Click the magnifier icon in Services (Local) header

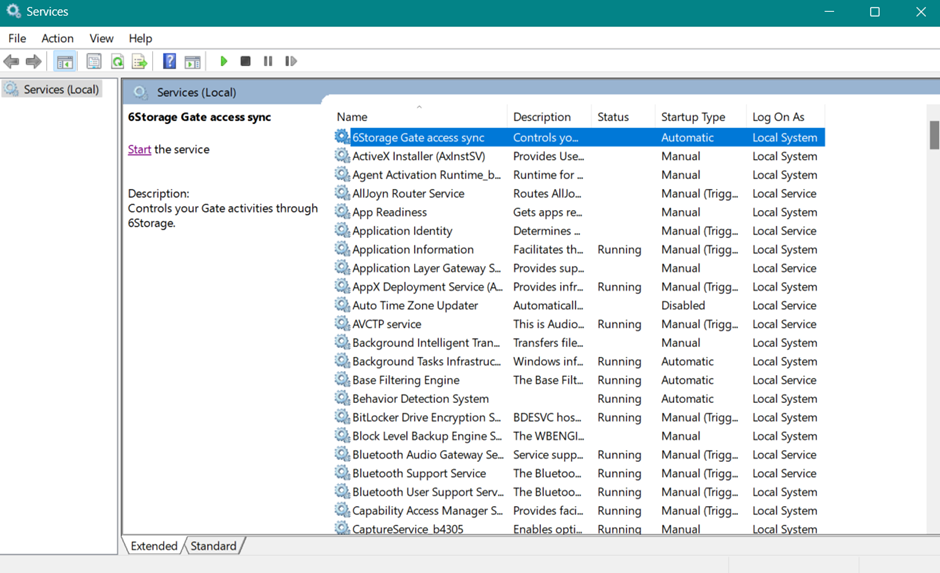(140, 92)
